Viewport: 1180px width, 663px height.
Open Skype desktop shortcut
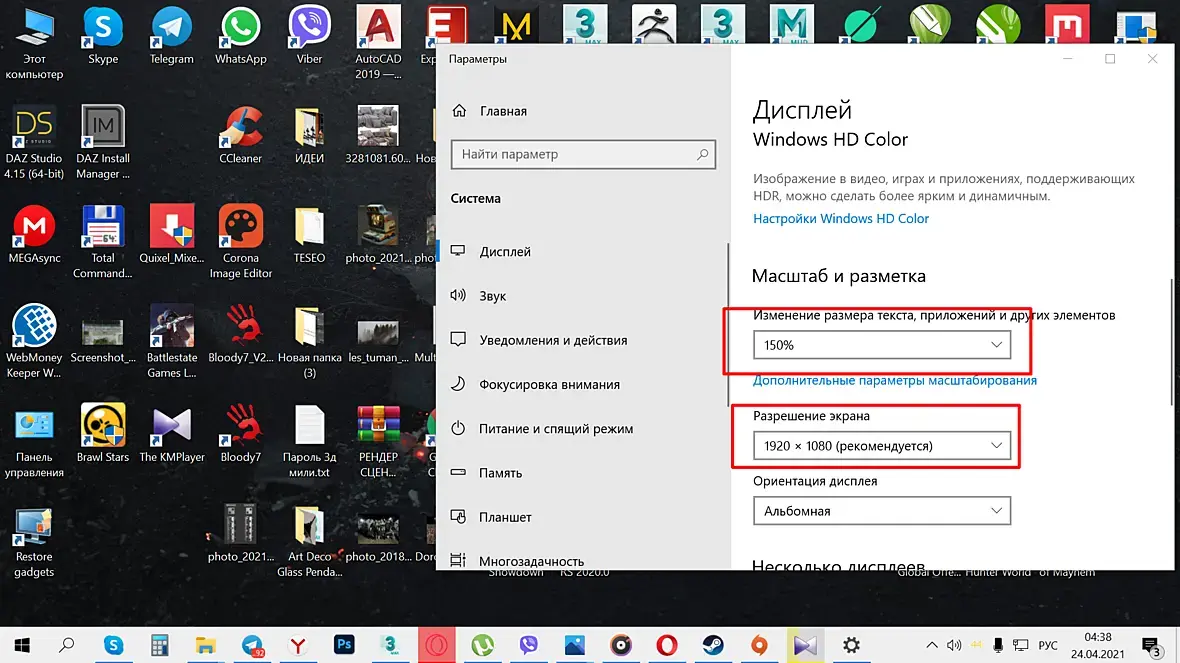tap(103, 36)
